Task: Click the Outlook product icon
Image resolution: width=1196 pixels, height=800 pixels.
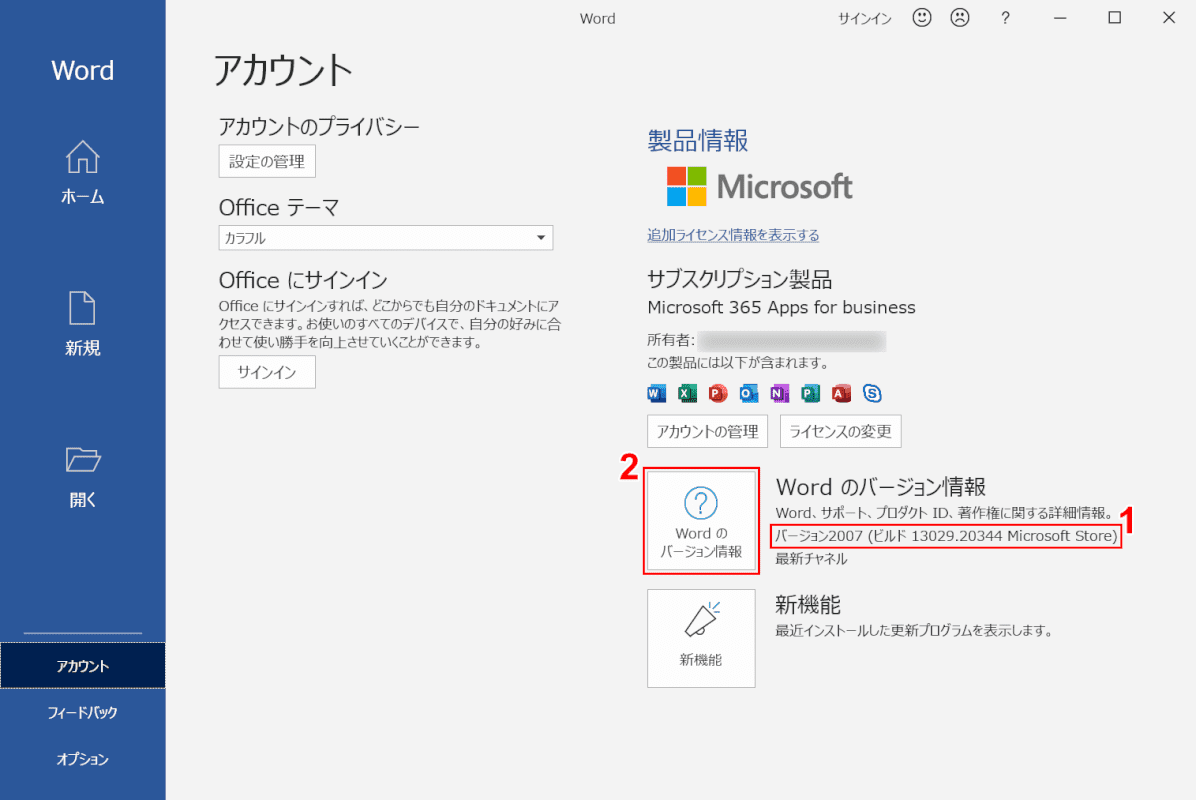Action: 748,393
